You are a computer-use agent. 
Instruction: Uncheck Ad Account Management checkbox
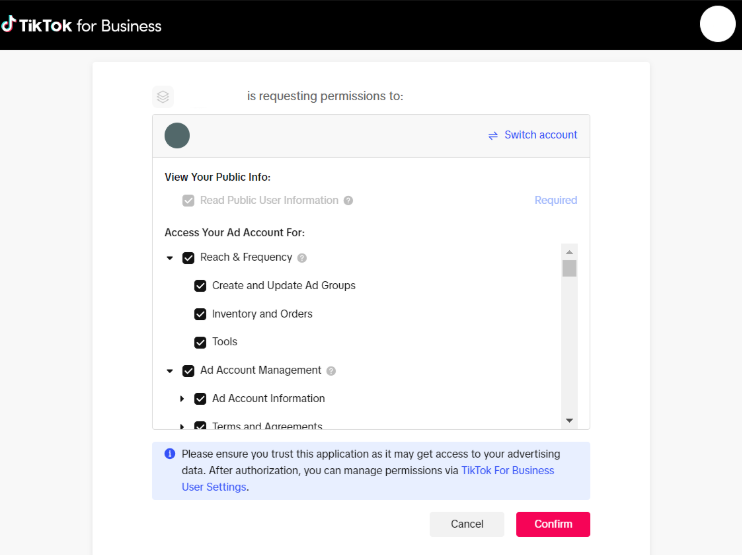pos(188,370)
